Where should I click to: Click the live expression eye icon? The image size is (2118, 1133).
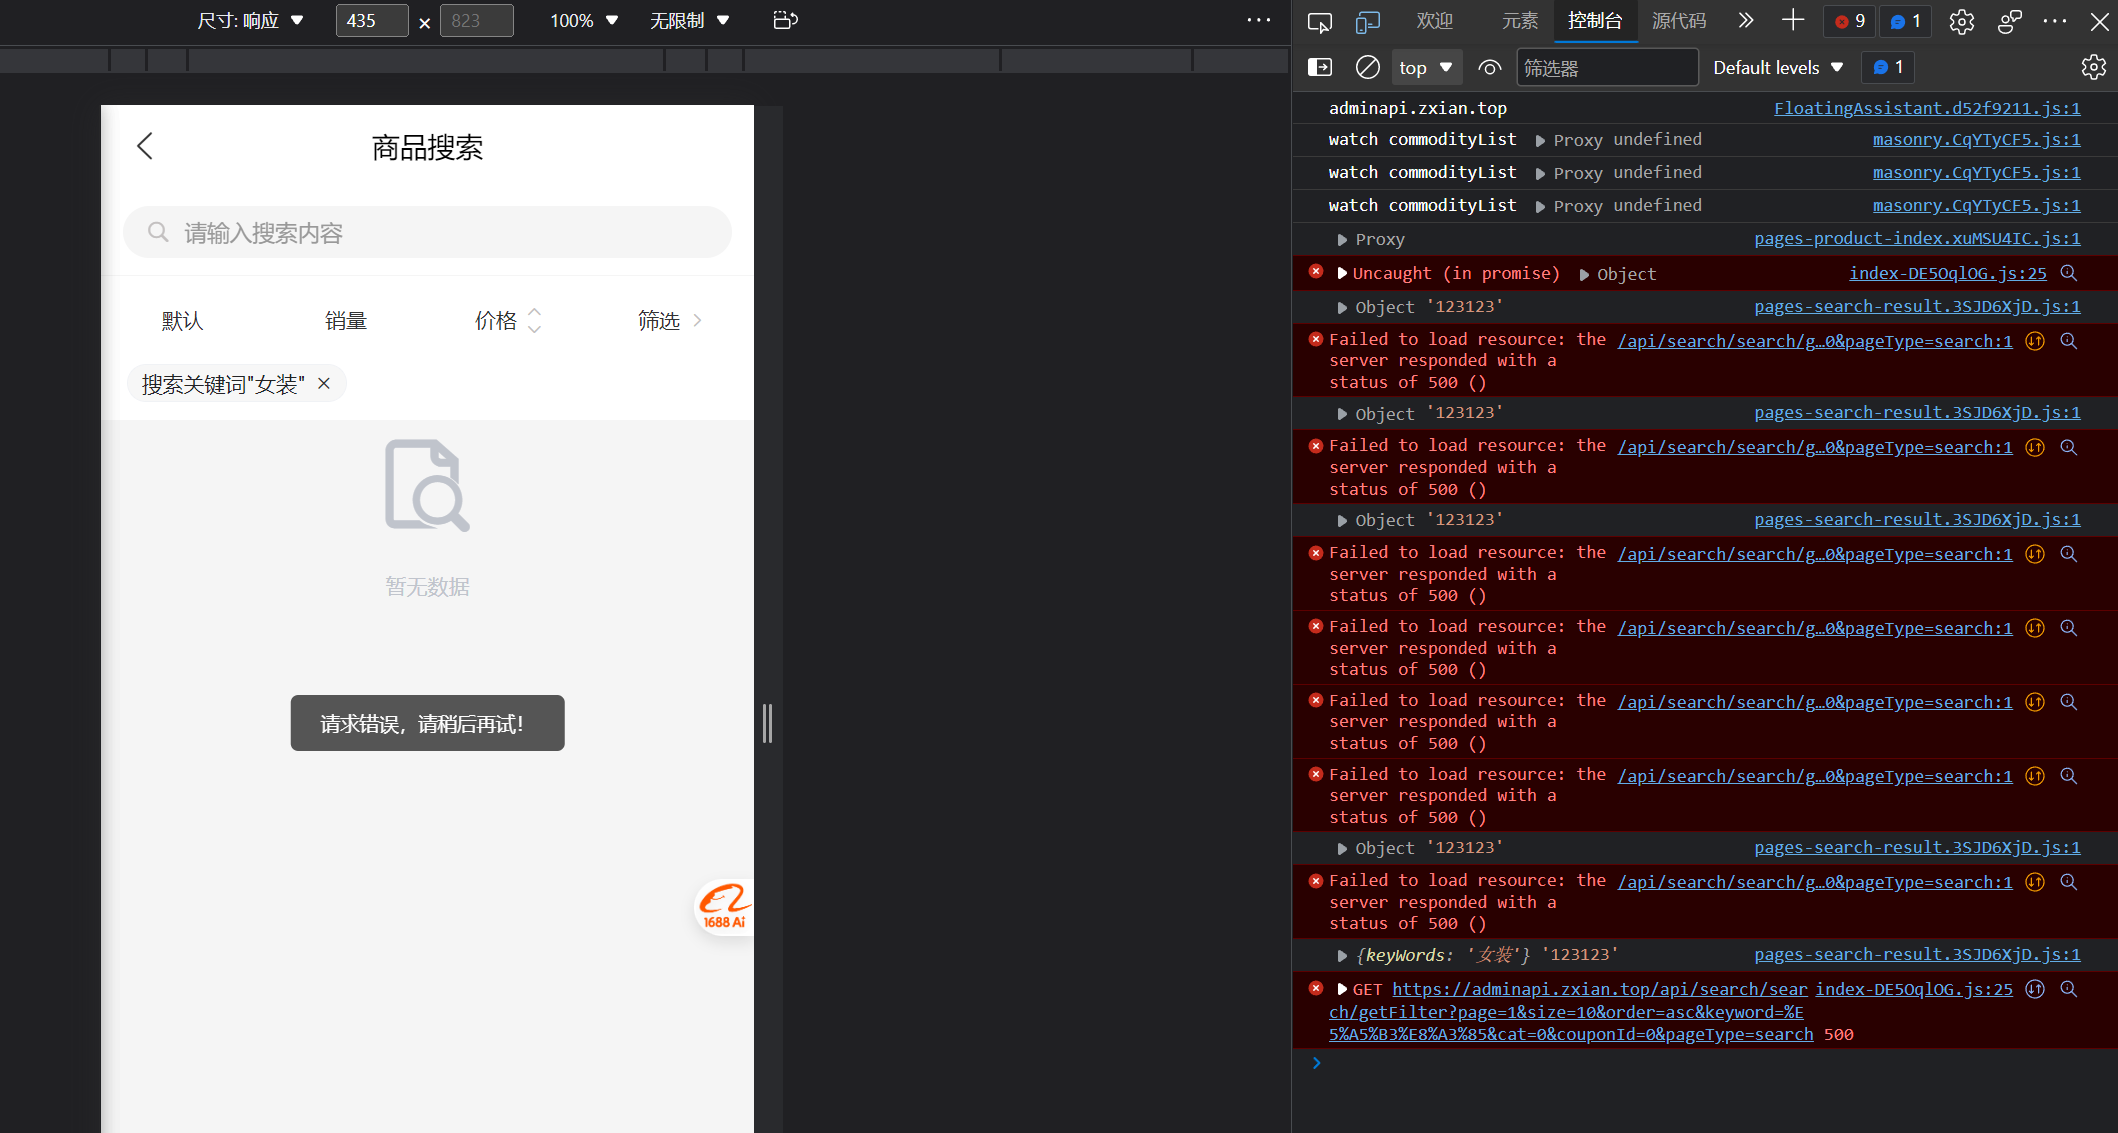[x=1489, y=67]
